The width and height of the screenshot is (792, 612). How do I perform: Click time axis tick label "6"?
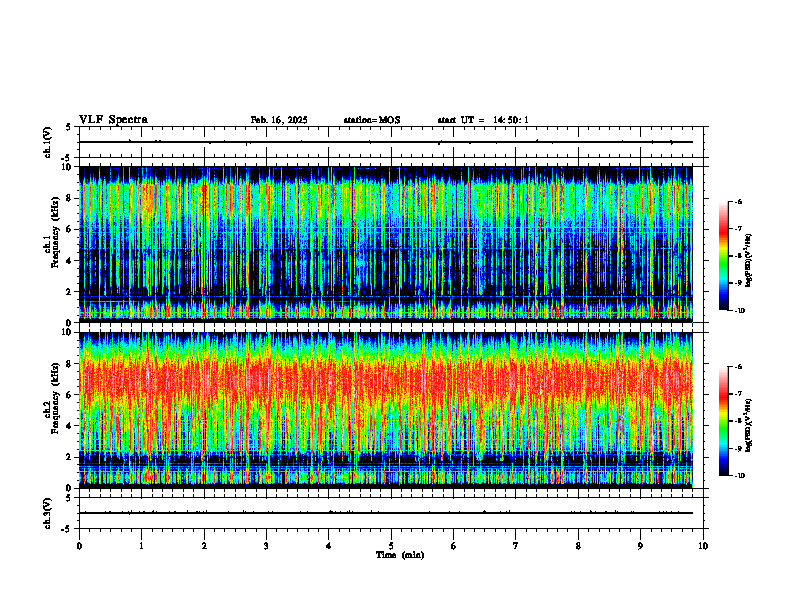tap(454, 546)
